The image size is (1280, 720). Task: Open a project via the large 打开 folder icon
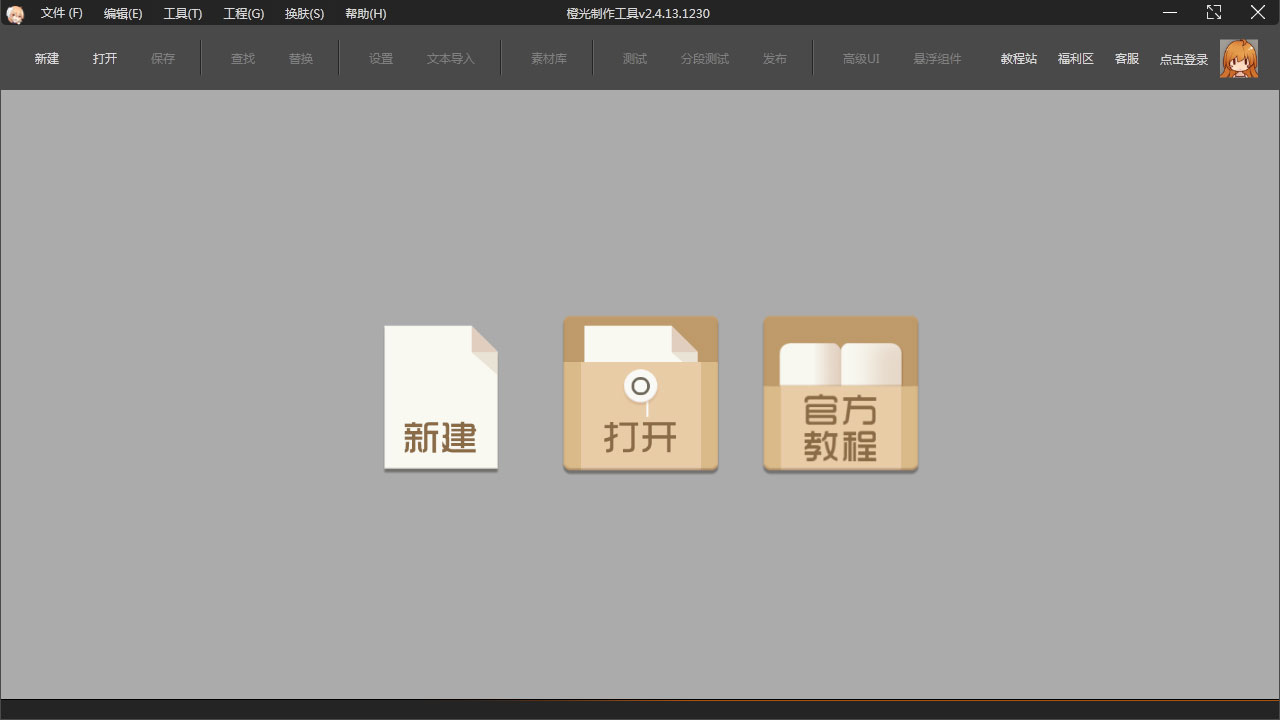[x=640, y=394]
